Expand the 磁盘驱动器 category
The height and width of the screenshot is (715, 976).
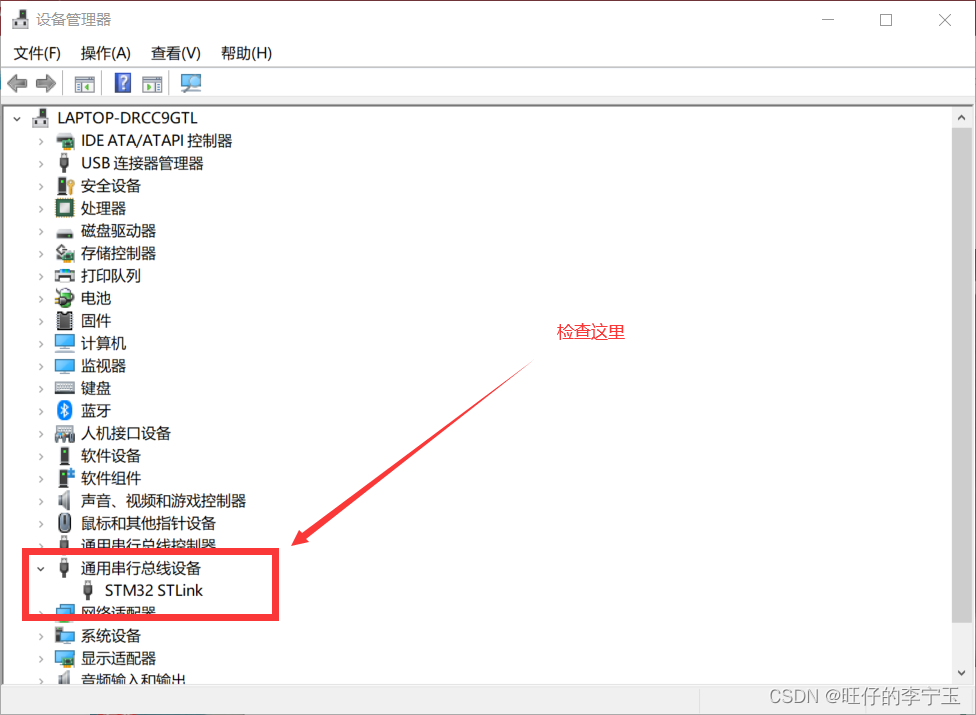[x=41, y=231]
